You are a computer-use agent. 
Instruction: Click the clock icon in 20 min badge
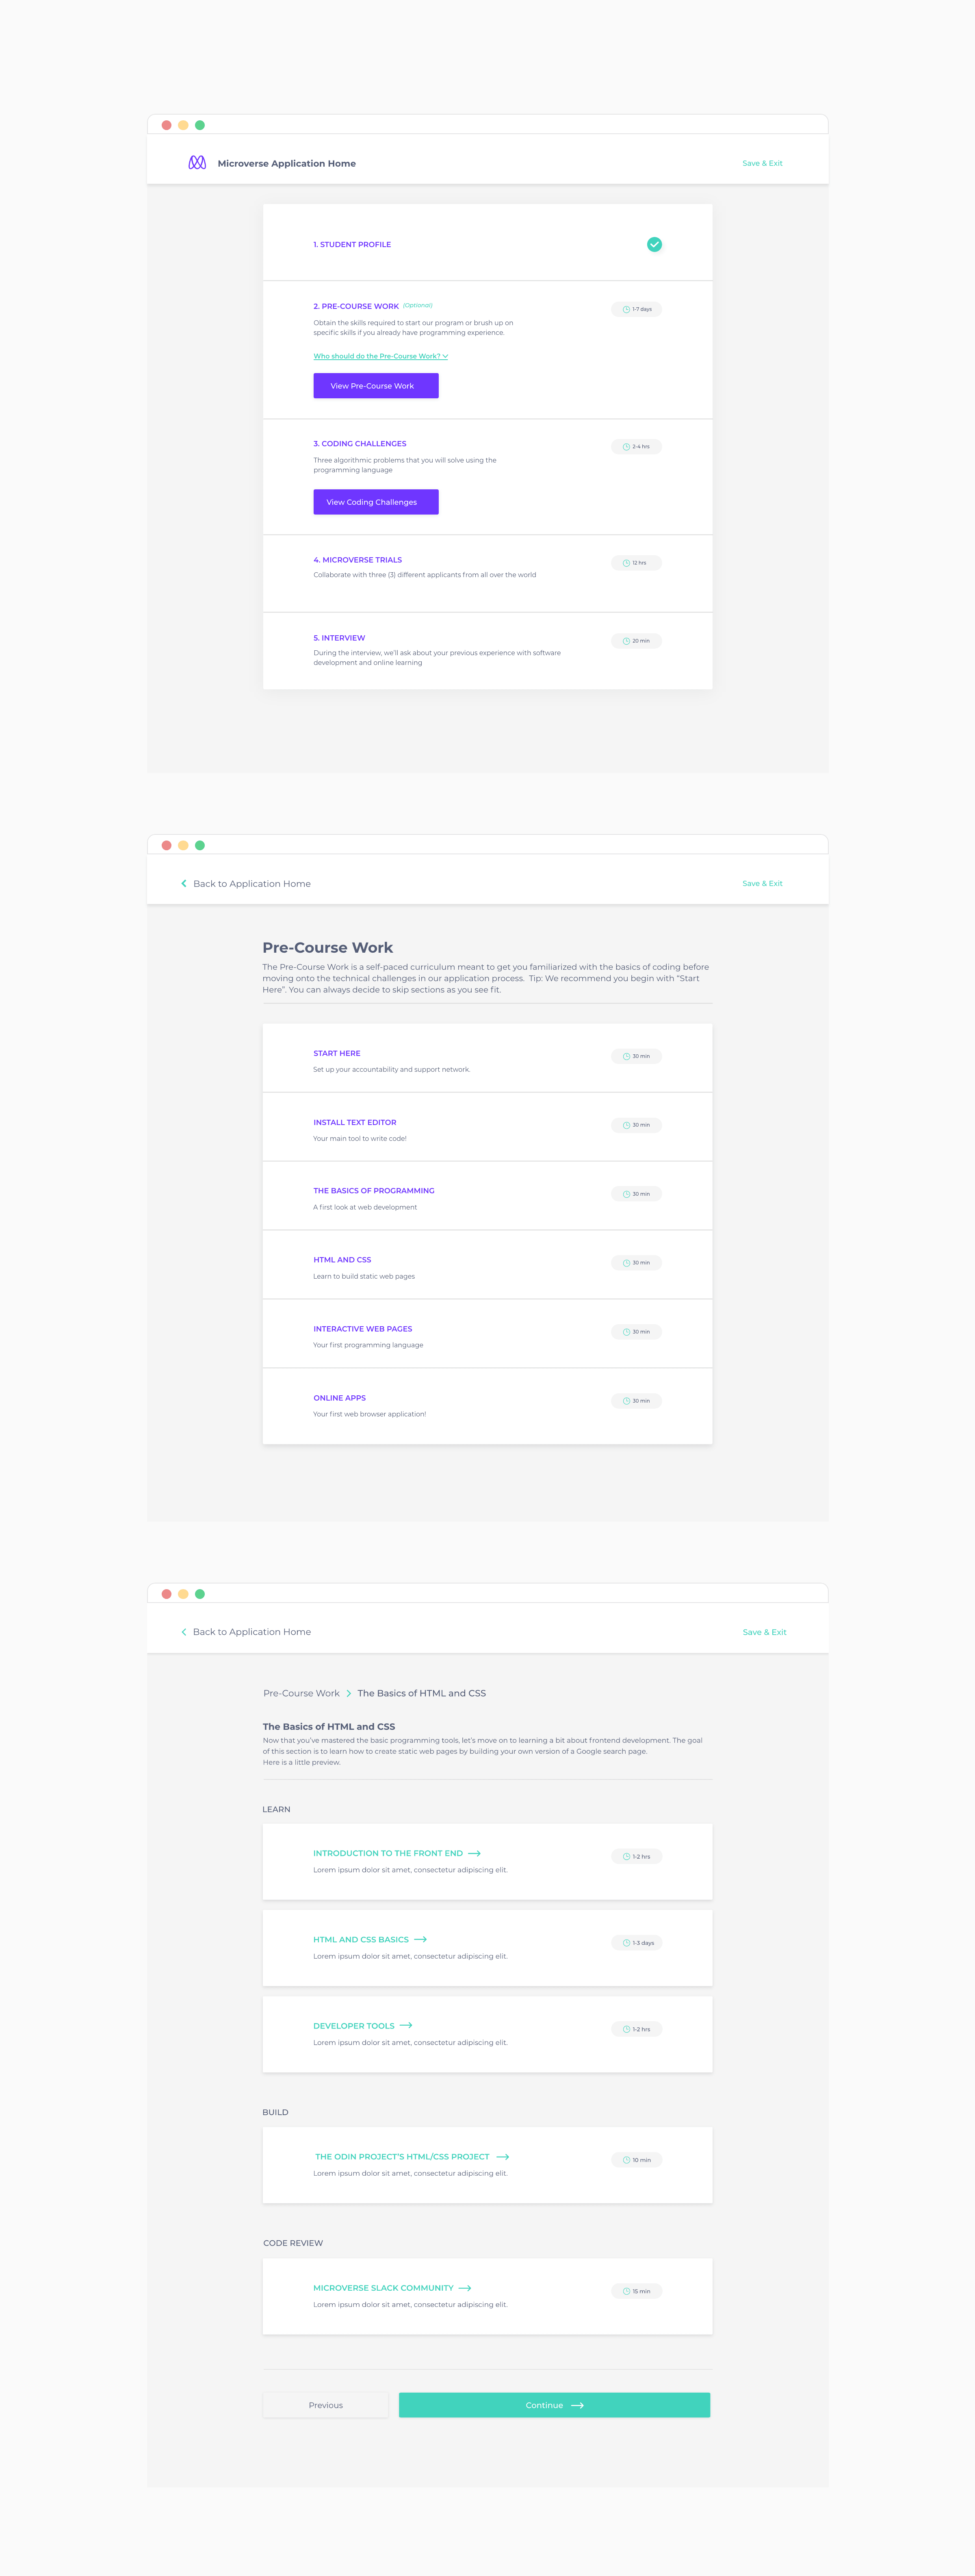(626, 641)
